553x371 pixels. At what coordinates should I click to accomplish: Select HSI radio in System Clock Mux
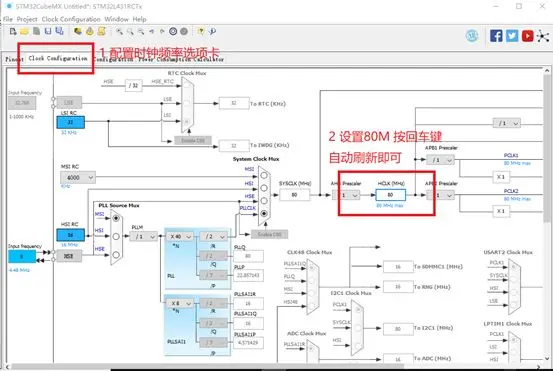pyautogui.click(x=264, y=188)
